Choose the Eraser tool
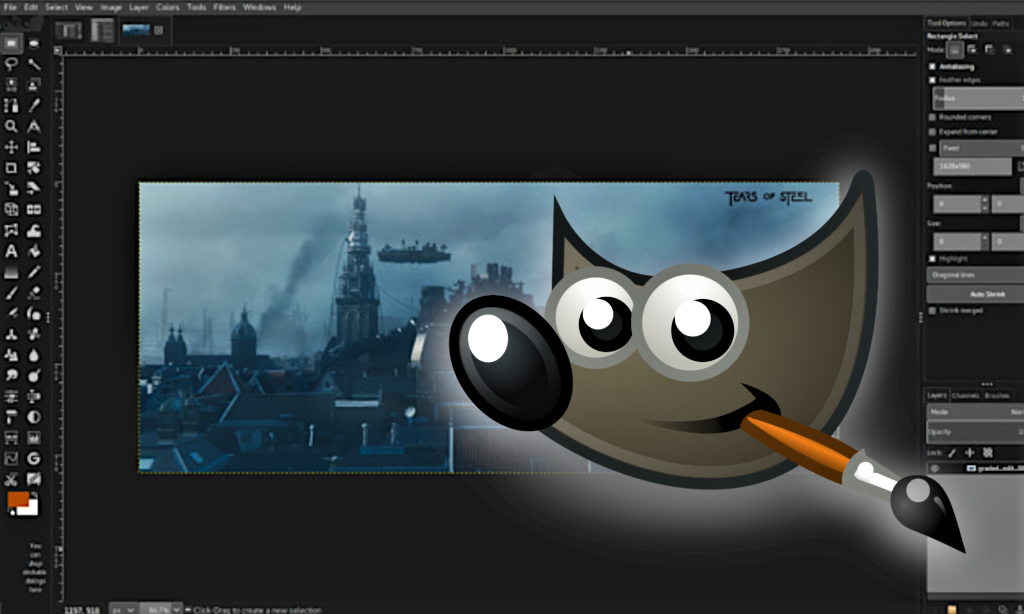Image resolution: width=1024 pixels, height=614 pixels. tap(34, 293)
